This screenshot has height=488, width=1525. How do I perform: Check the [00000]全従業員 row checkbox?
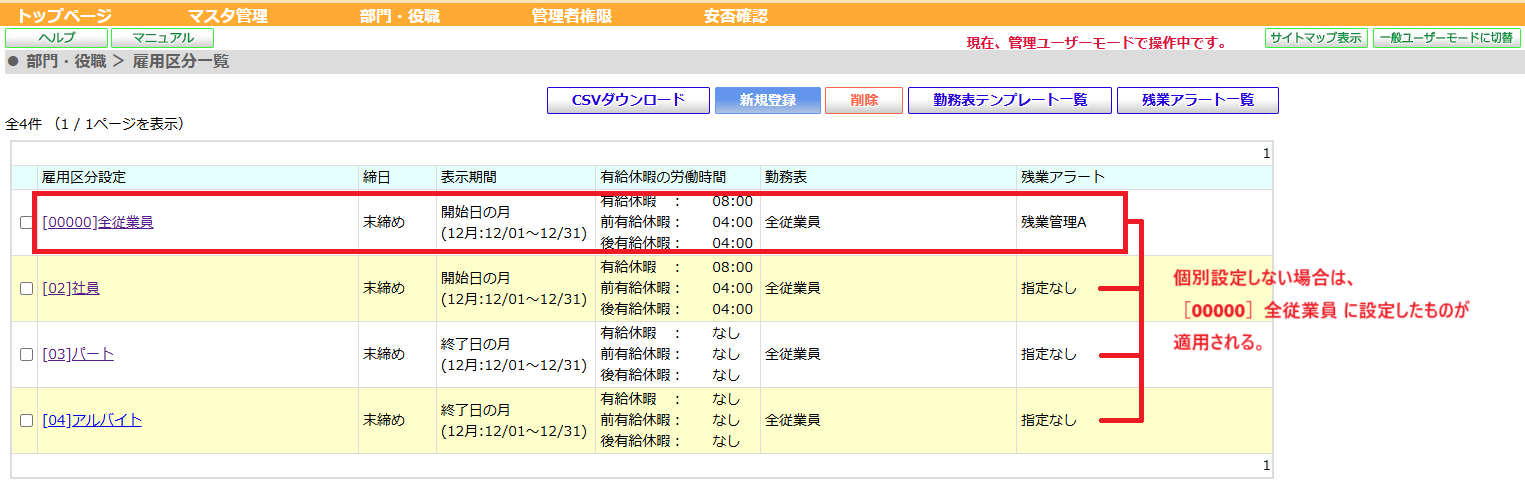[26, 223]
